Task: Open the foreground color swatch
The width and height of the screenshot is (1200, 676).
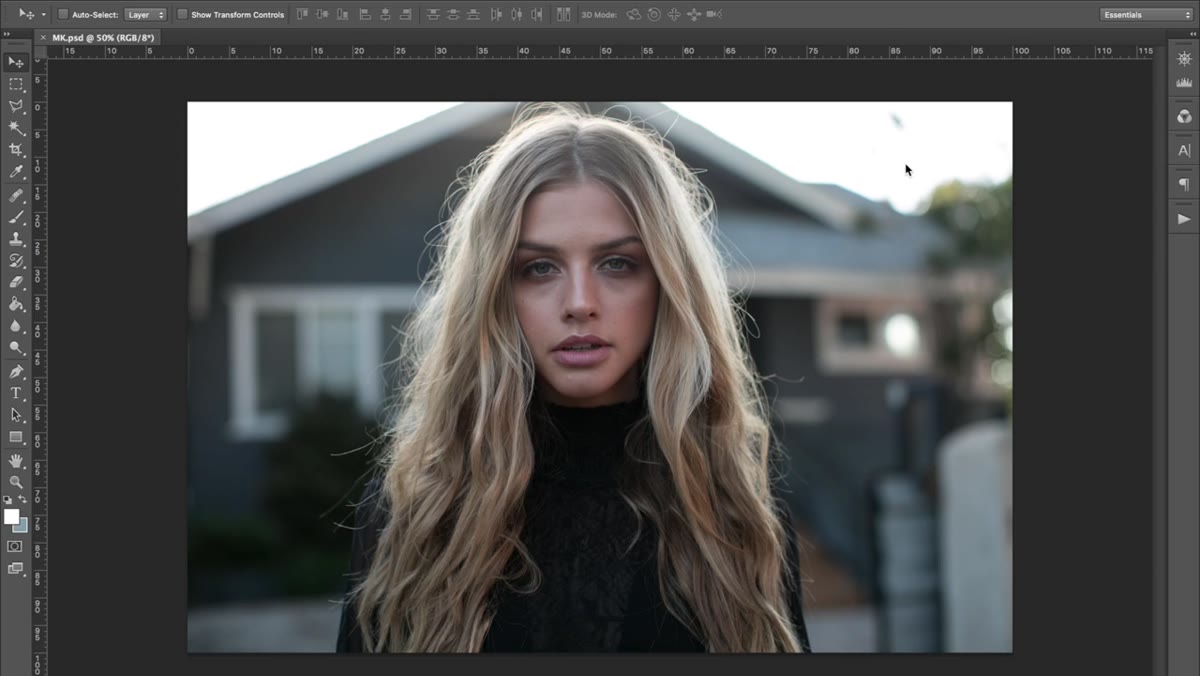Action: (12, 516)
